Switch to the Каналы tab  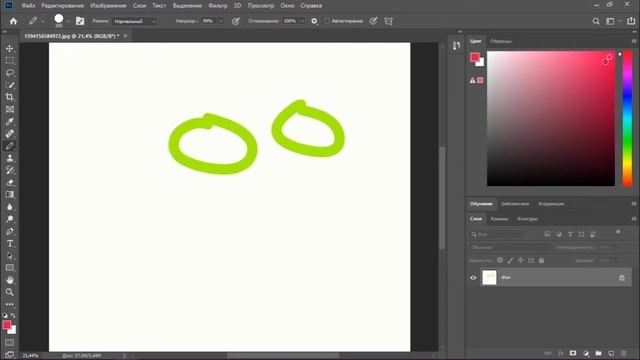point(499,219)
